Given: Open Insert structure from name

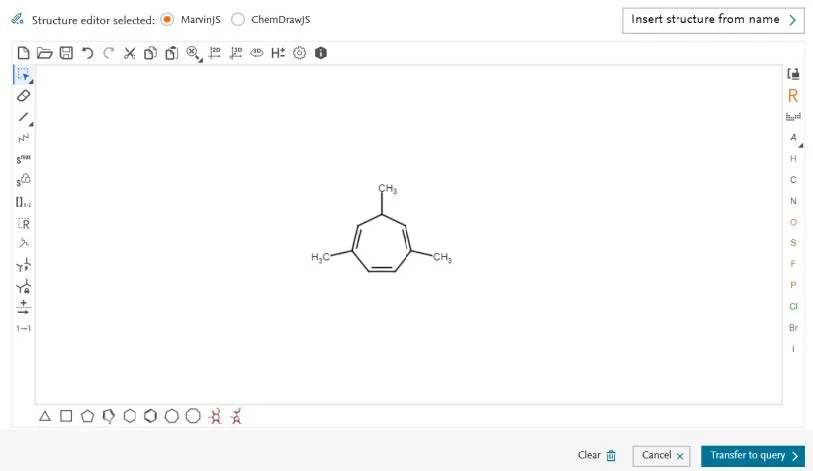Looking at the screenshot, I should 713,20.
